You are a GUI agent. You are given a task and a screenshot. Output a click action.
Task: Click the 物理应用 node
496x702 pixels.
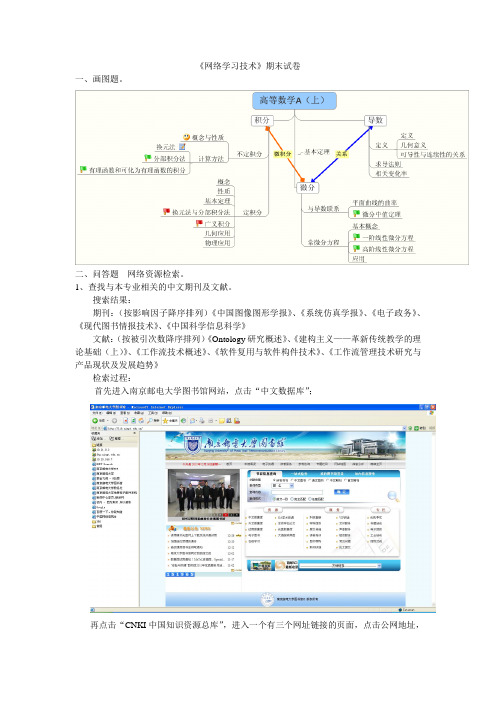point(218,243)
